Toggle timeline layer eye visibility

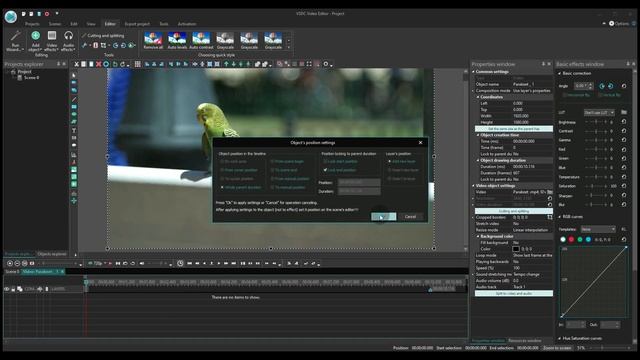pos(7,289)
